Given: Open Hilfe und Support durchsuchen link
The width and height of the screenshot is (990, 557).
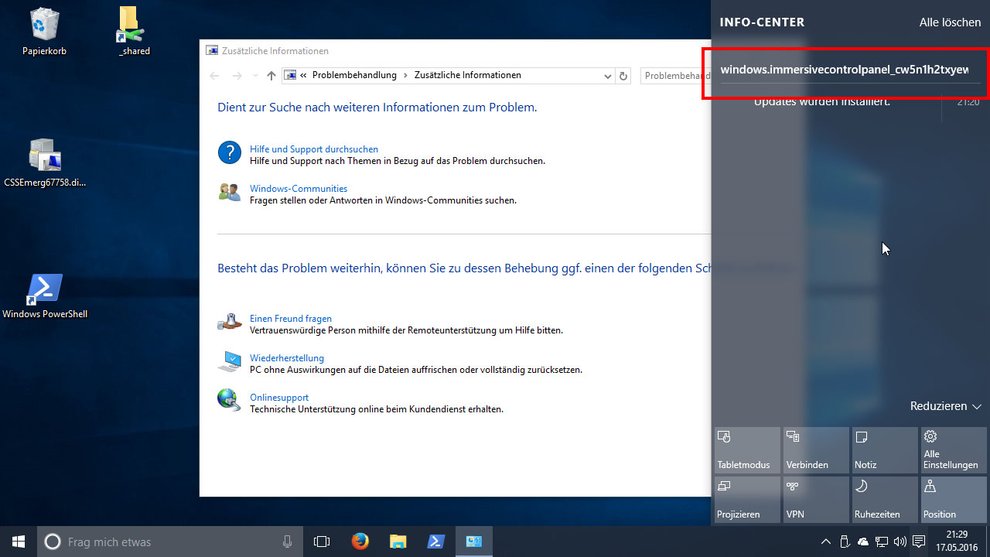Looking at the screenshot, I should coord(314,149).
